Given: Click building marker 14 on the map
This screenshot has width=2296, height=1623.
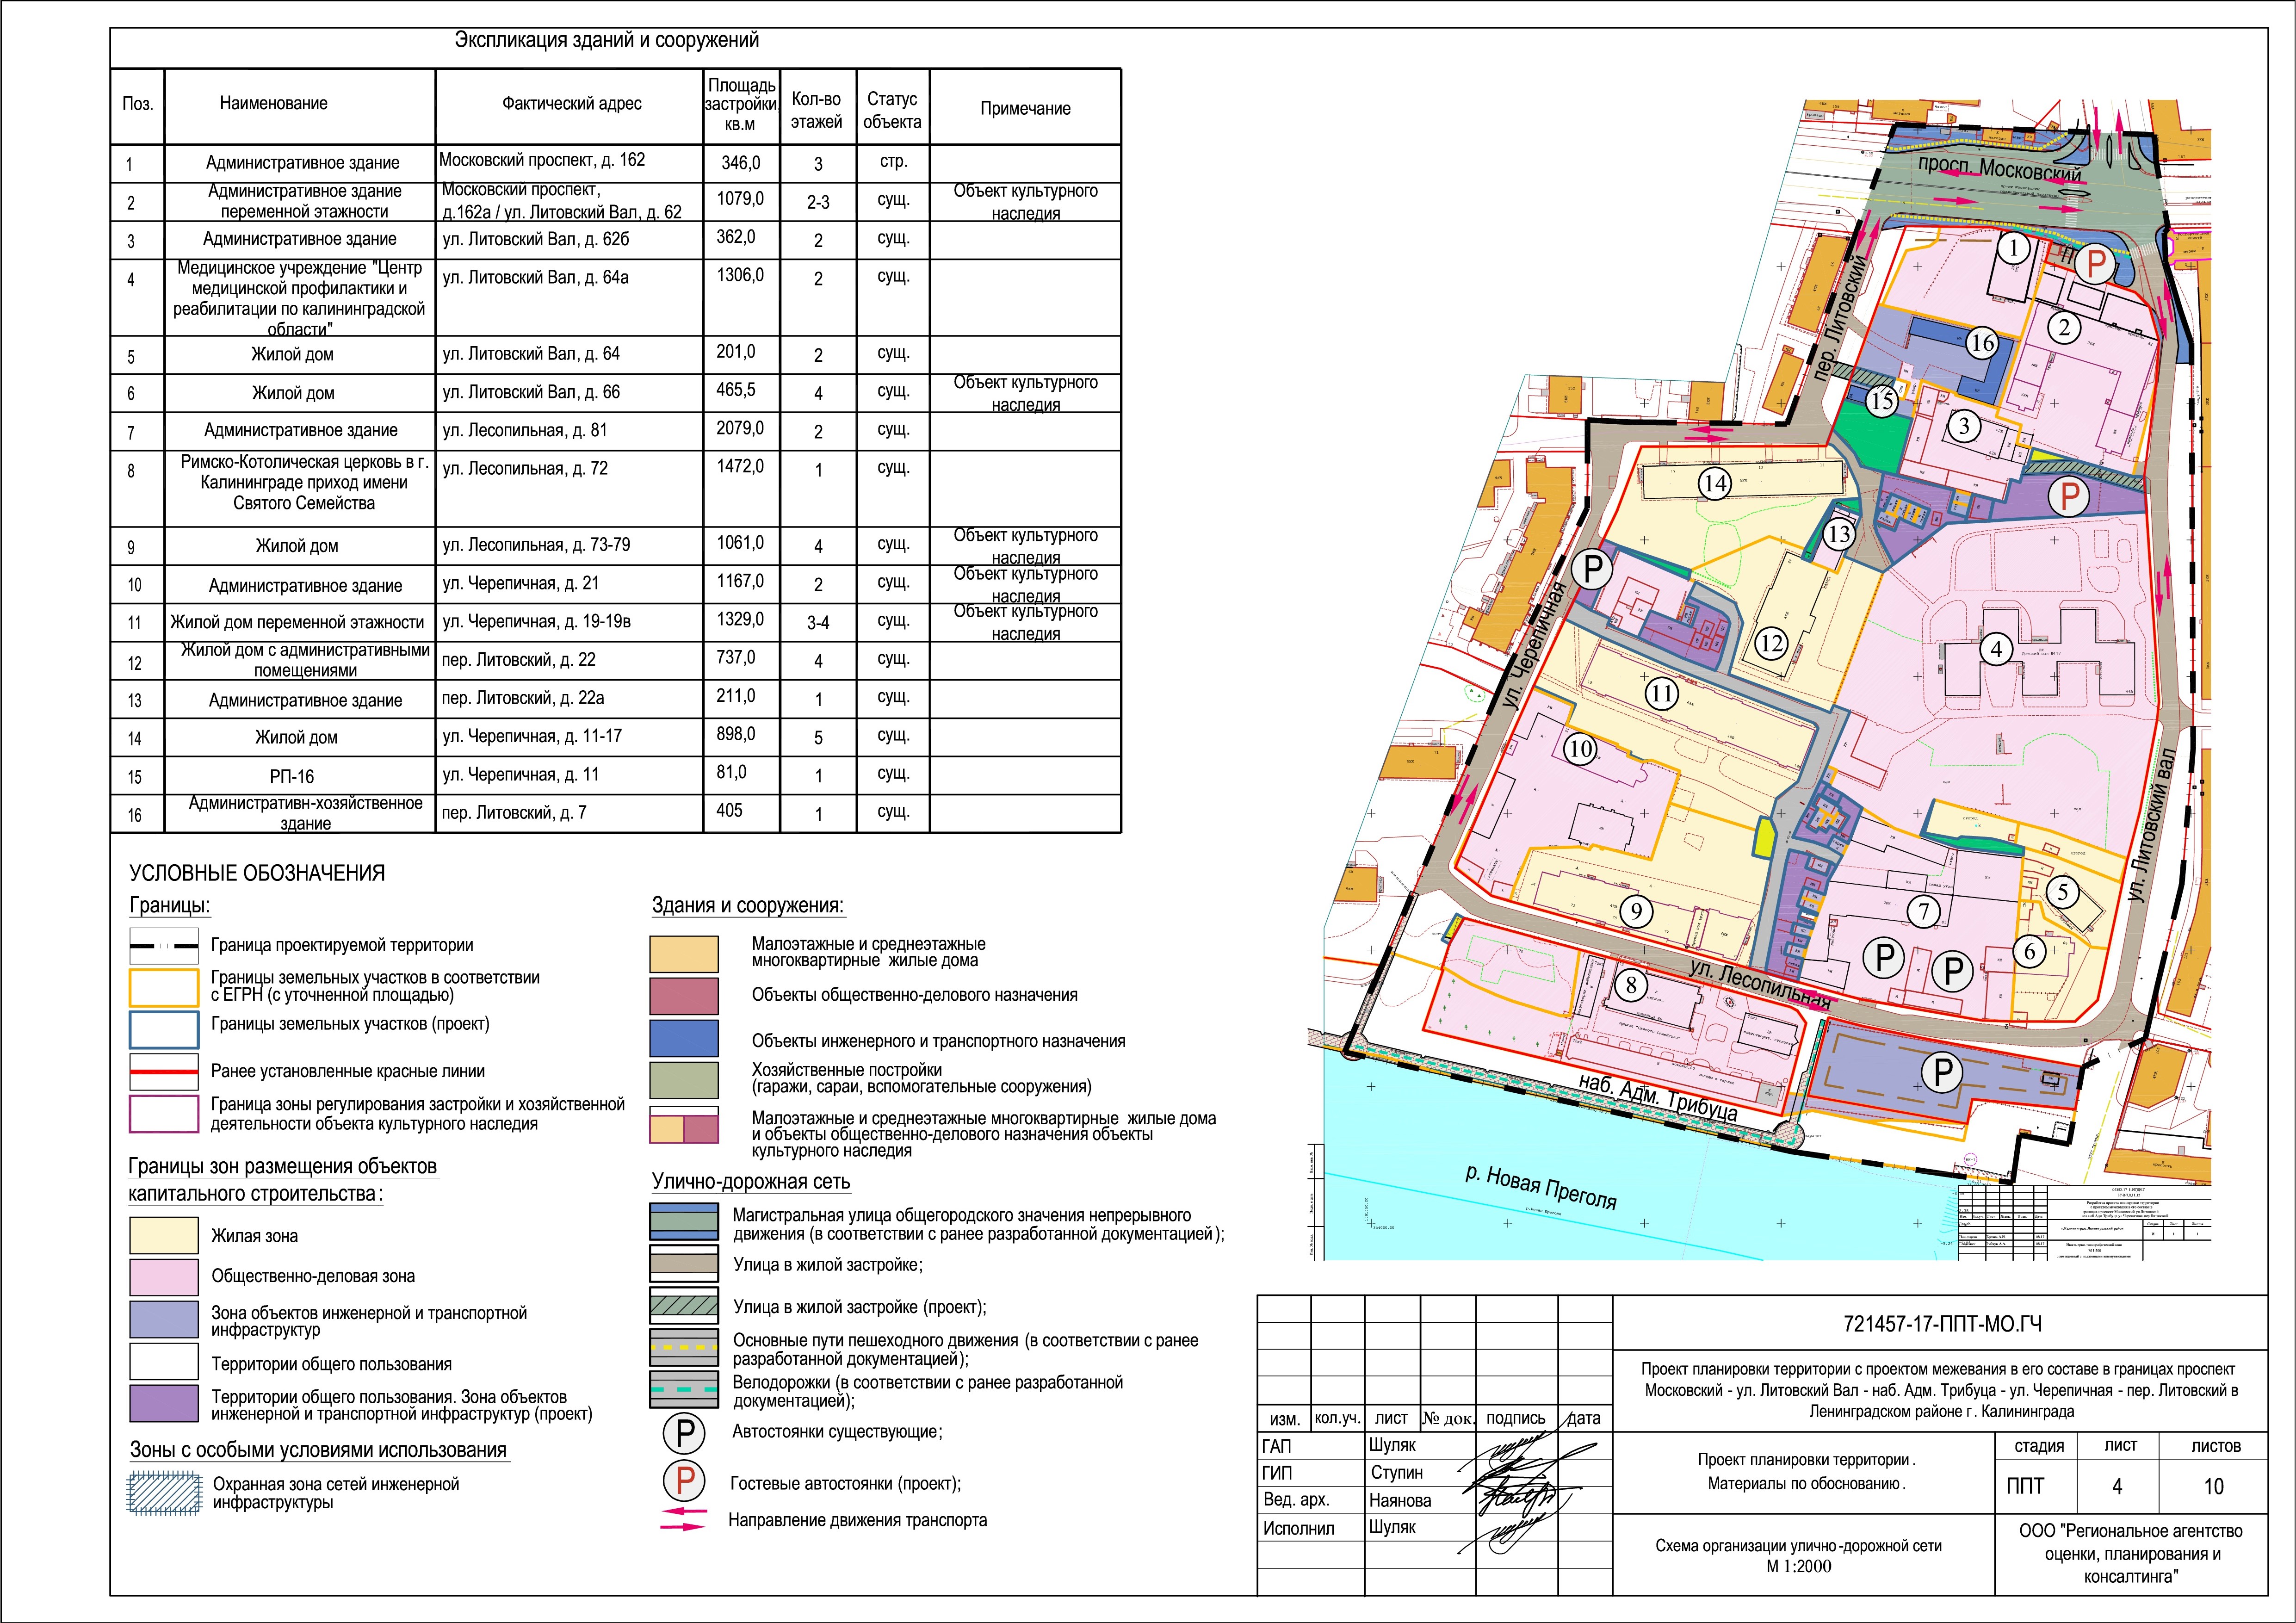Looking at the screenshot, I should pyautogui.click(x=1714, y=484).
